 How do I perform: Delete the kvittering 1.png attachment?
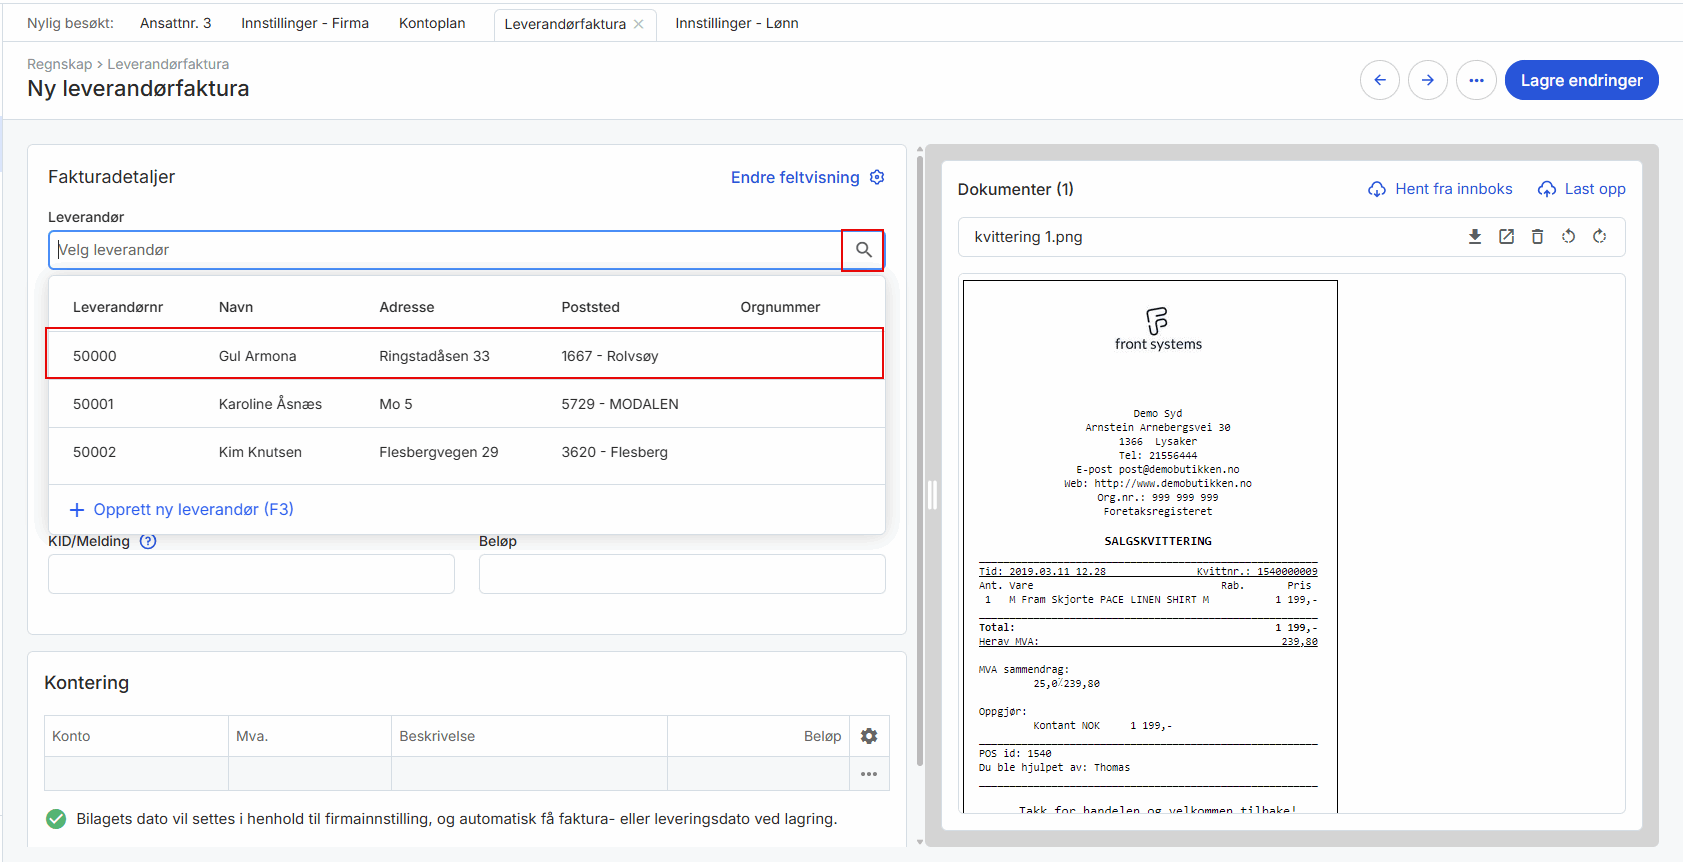(1537, 237)
